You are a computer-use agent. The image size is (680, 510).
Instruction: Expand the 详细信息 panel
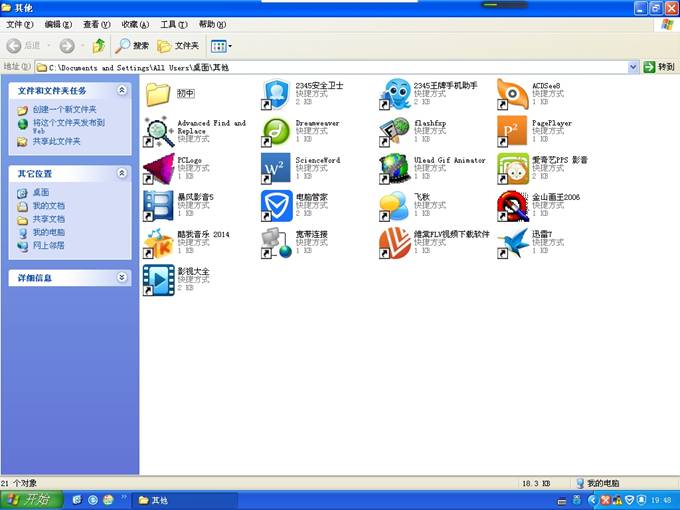click(x=122, y=277)
